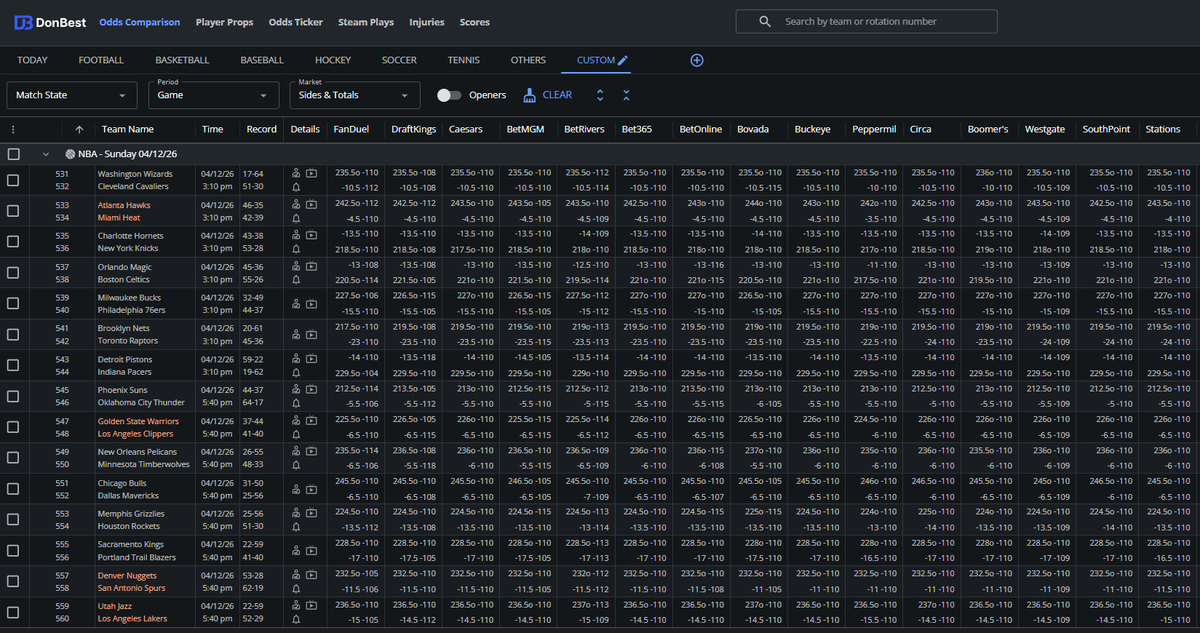Image resolution: width=1200 pixels, height=633 pixels.
Task: Select the Charlotte Hornets row checkbox
Action: tap(13, 242)
